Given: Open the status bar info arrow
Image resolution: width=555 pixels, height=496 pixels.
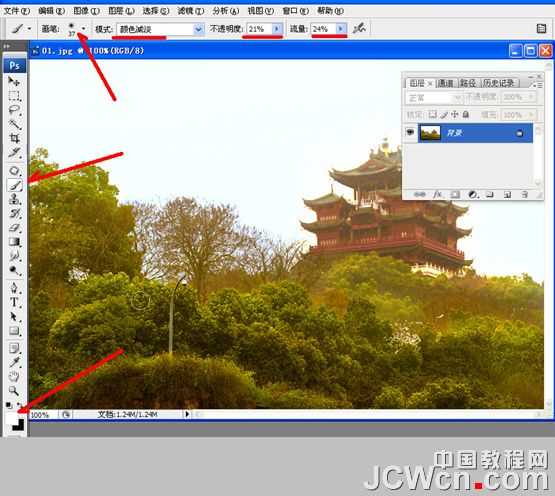Looking at the screenshot, I should (x=187, y=414).
